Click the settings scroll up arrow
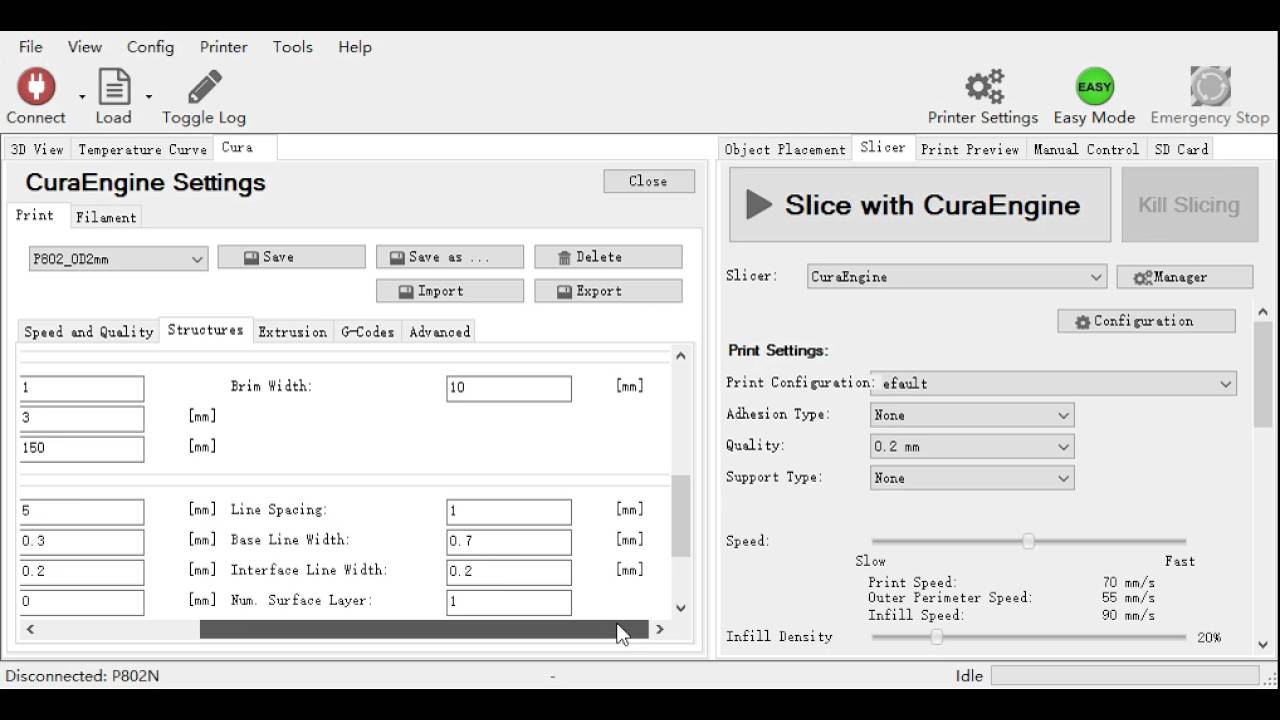This screenshot has height=720, width=1280. point(681,356)
